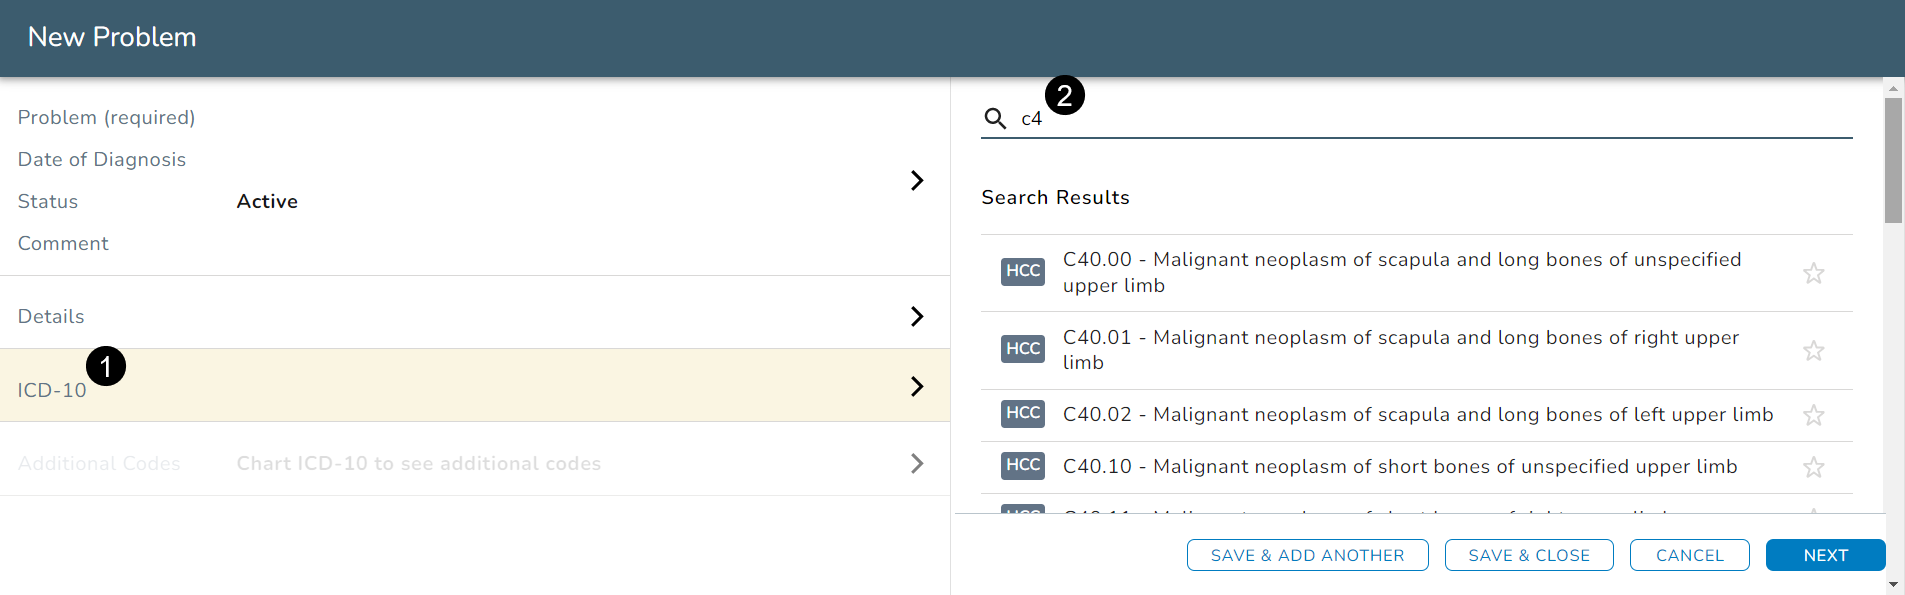Click HCC badge beside C40.02
The height and width of the screenshot is (595, 1905).
tap(1022, 413)
